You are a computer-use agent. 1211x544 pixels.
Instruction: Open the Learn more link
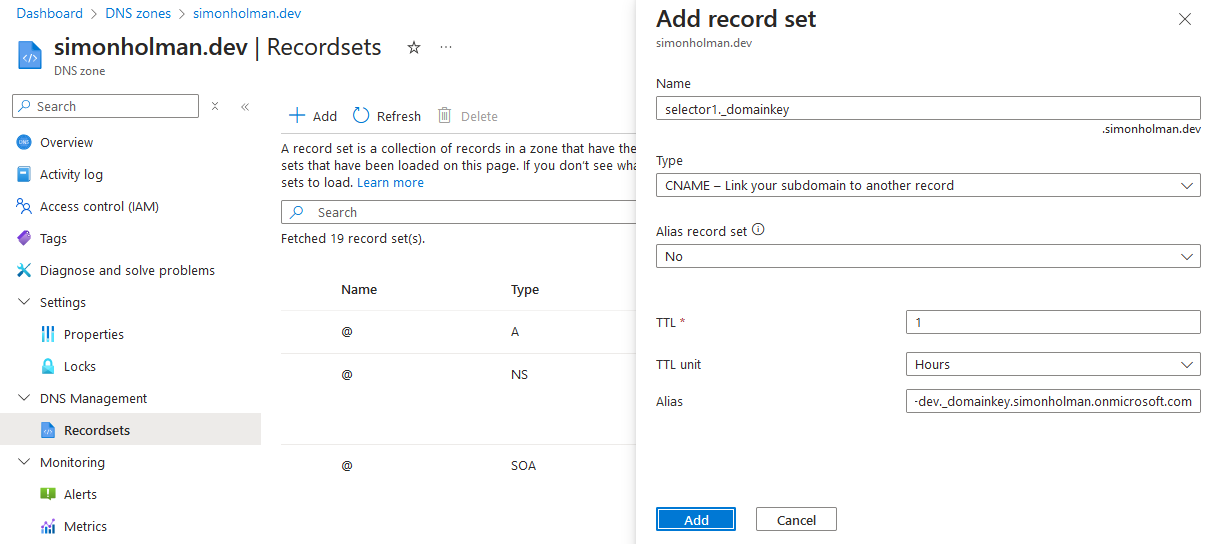[x=390, y=182]
